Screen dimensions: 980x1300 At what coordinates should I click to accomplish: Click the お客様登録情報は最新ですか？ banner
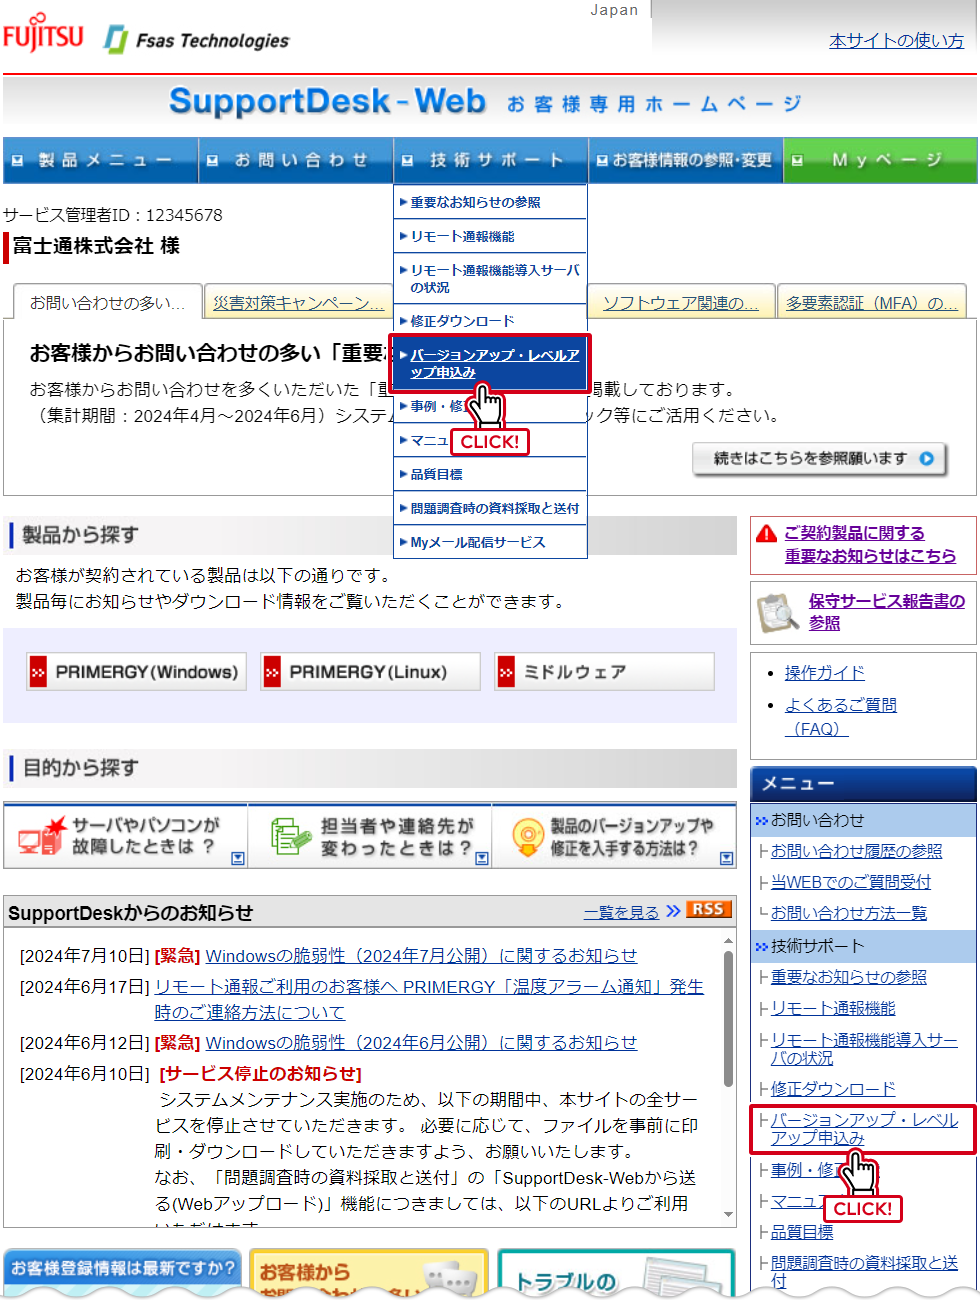click(x=122, y=1271)
